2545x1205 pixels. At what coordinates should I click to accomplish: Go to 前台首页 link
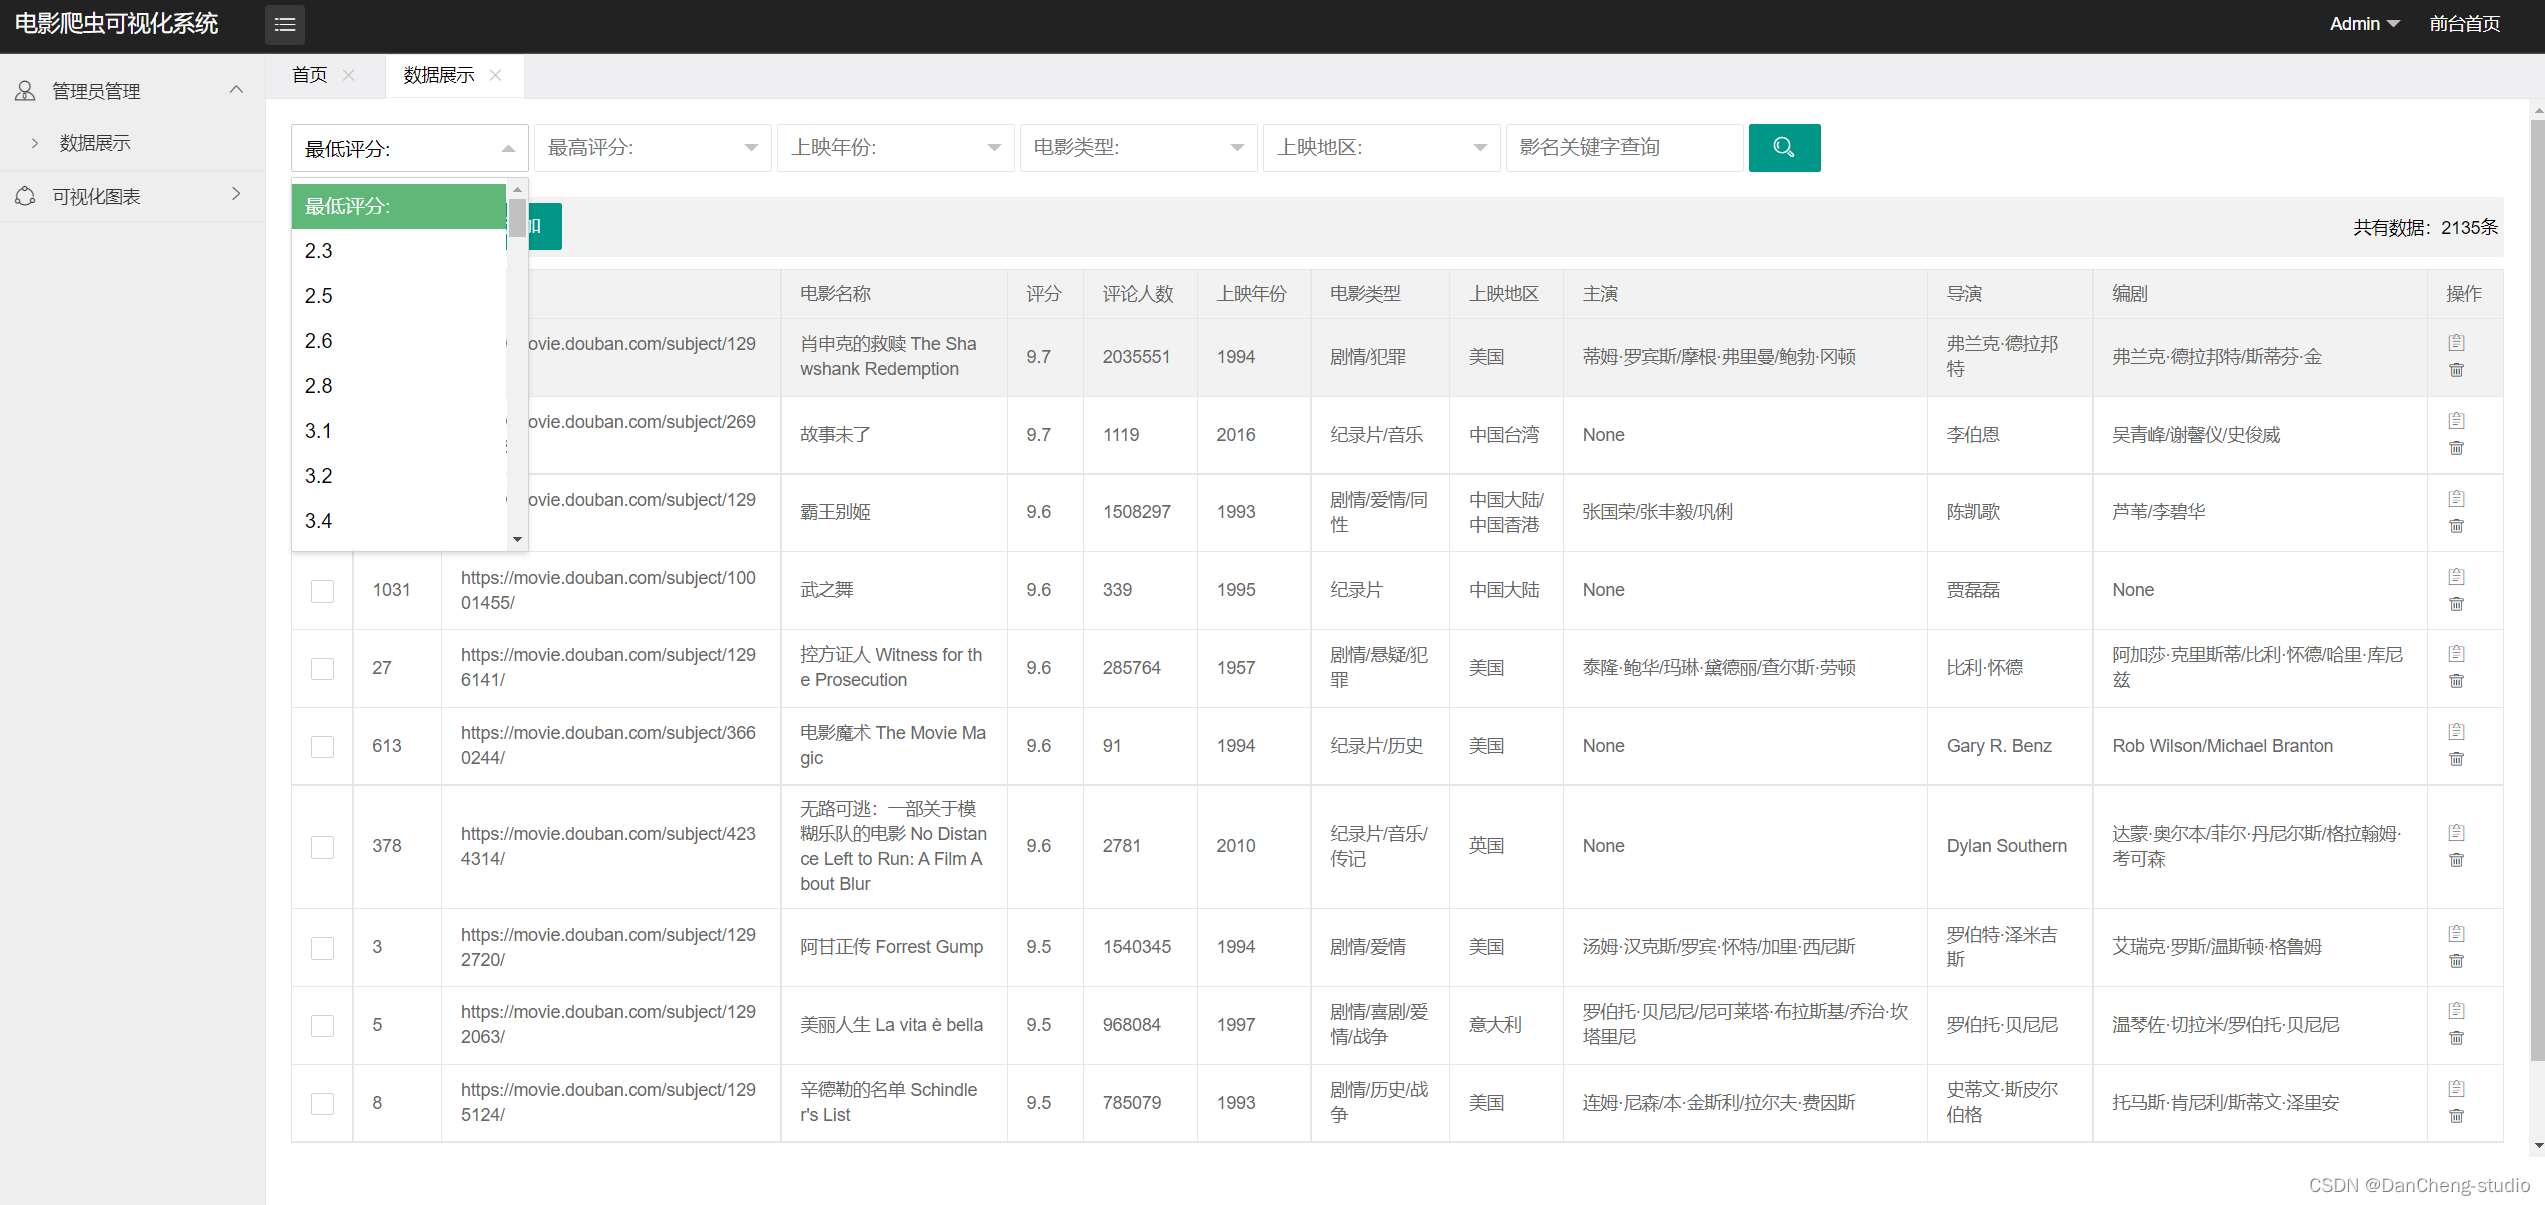click(2465, 24)
